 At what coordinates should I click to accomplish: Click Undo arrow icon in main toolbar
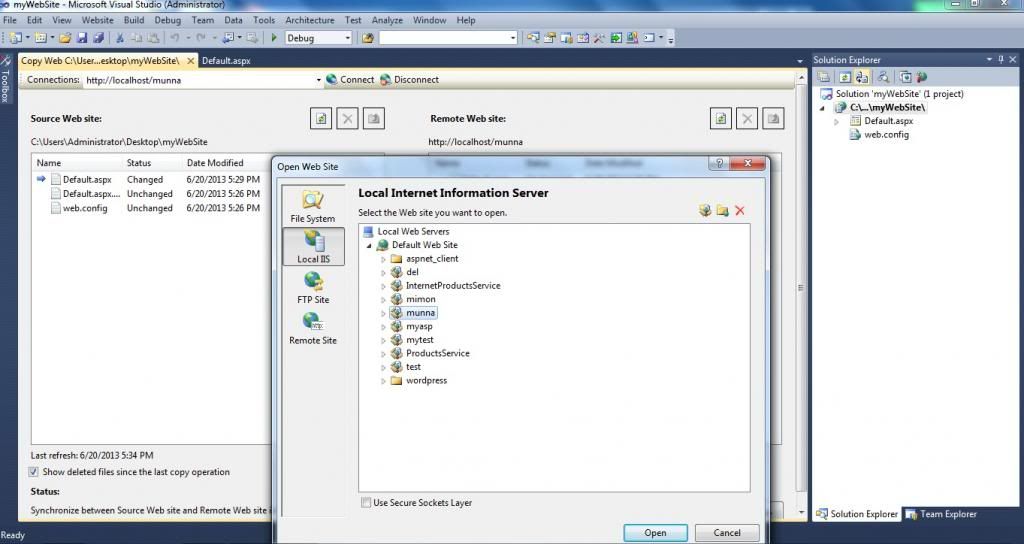coord(175,38)
